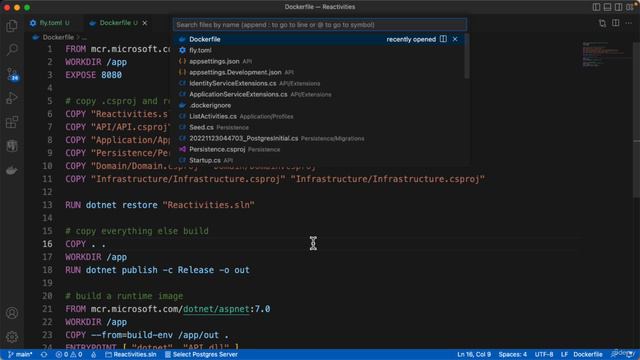This screenshot has height=360, width=640.
Task: Click the Synchronize Changes status icon
Action: click(x=44, y=354)
